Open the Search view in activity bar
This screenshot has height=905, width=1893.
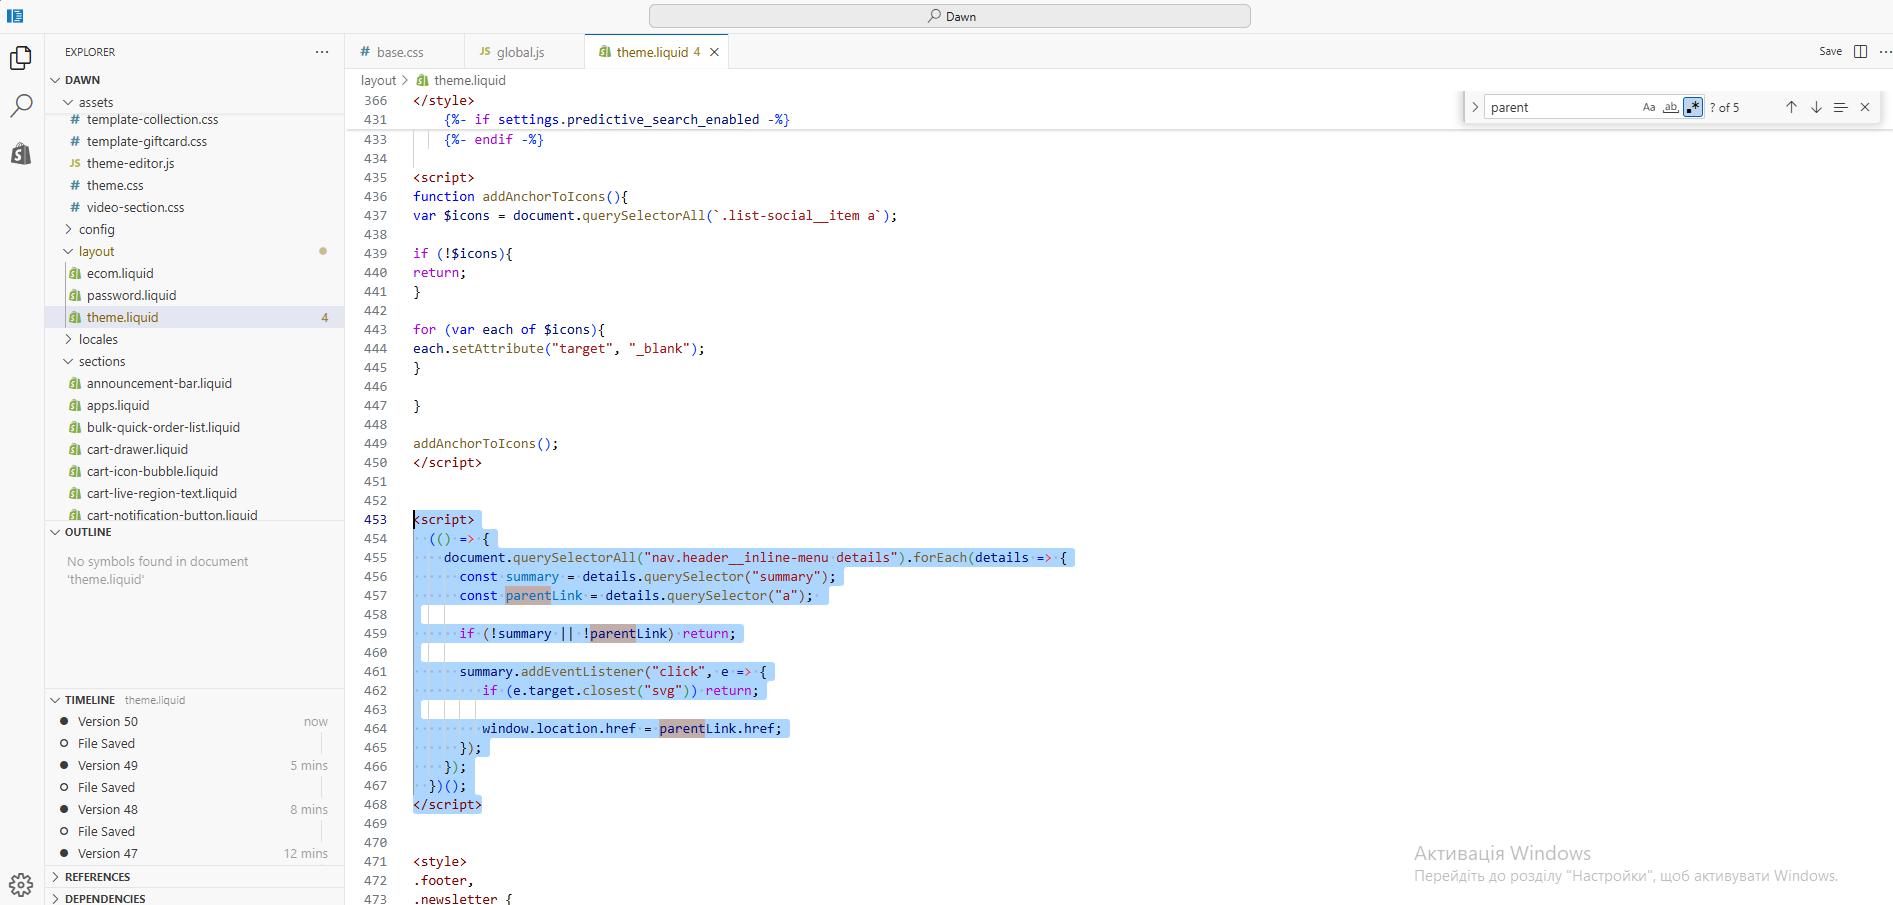(x=21, y=106)
